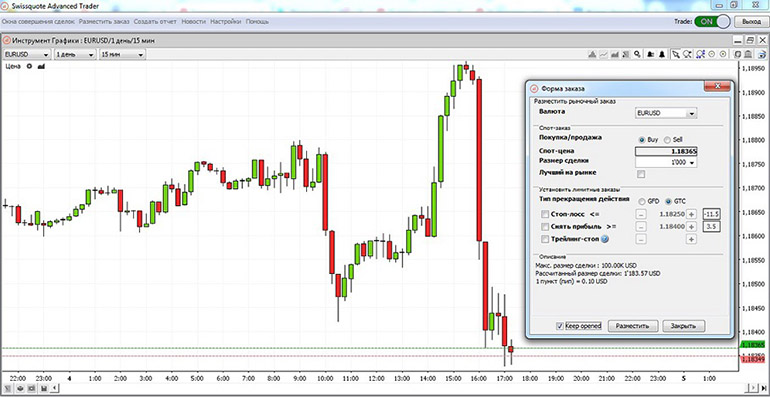Click the zoom-out magnifier with cross icon
This screenshot has width=770, height=397.
(x=687, y=54)
